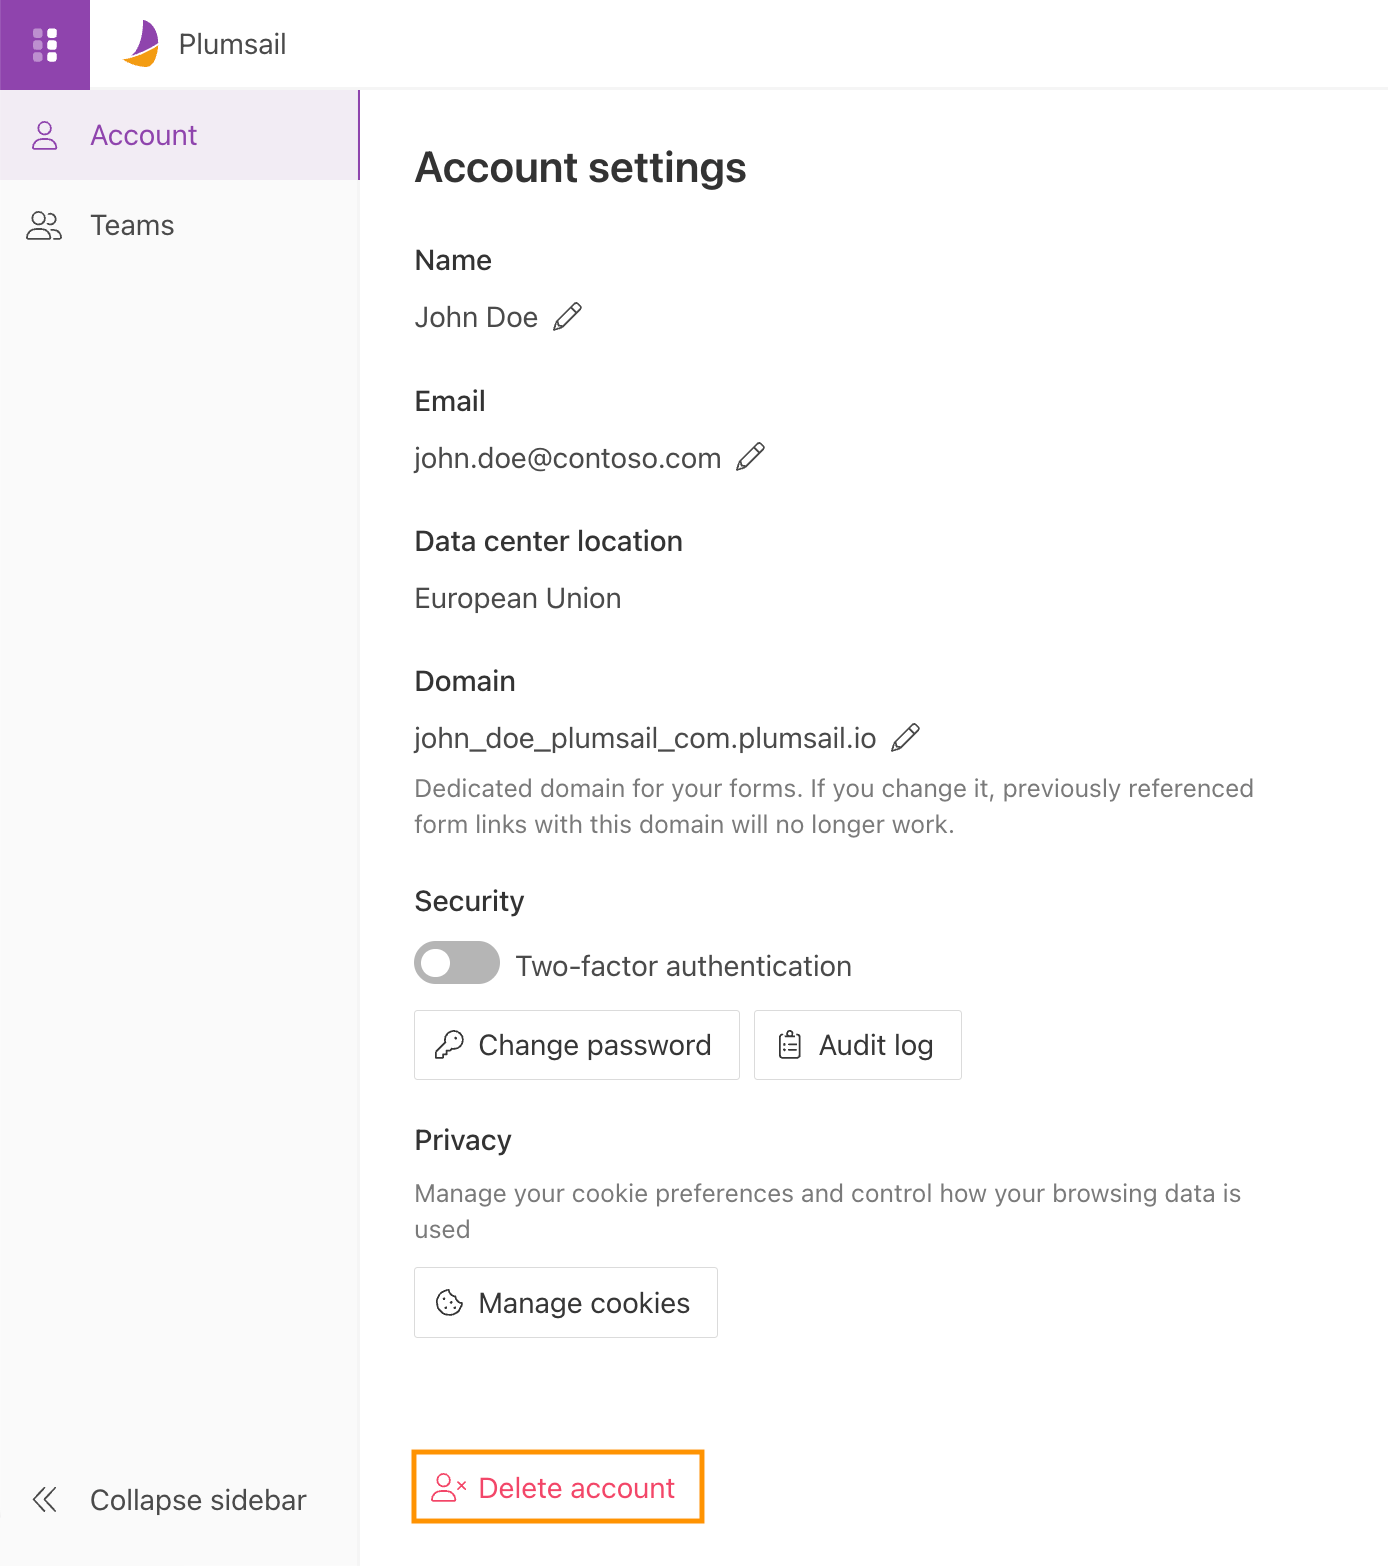The width and height of the screenshot is (1388, 1566).
Task: Click the Two-factor authentication label
Action: [683, 966]
